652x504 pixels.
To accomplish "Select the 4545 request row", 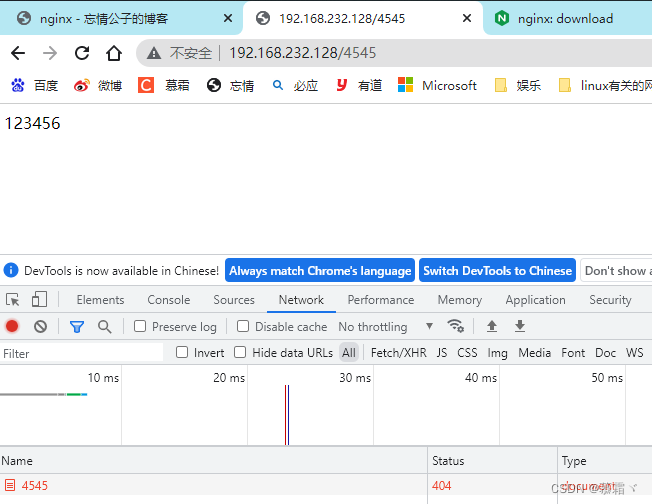I will coord(326,485).
